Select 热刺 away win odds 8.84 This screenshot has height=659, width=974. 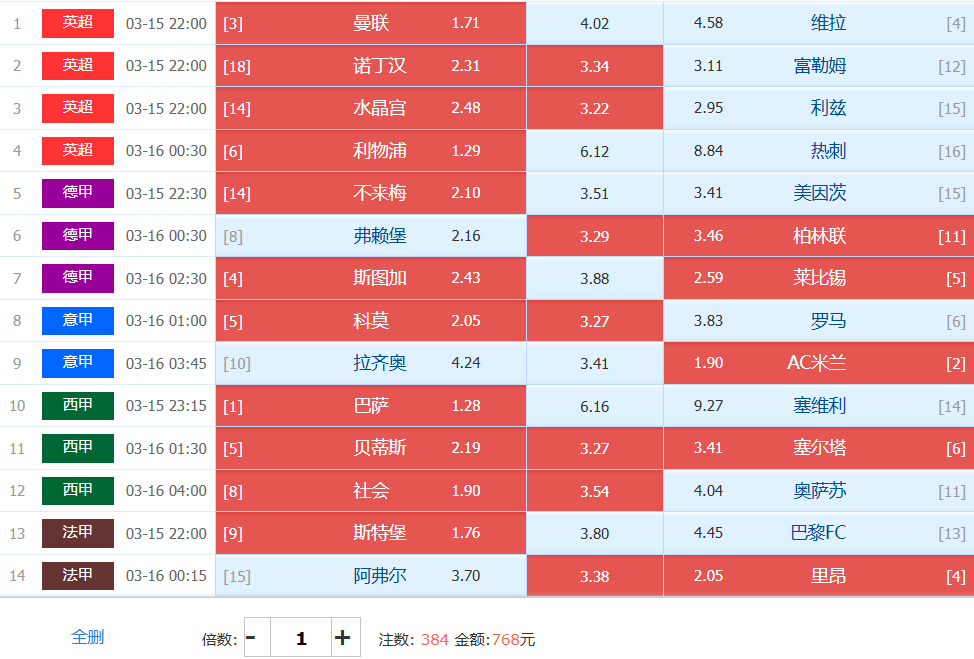pos(818,151)
